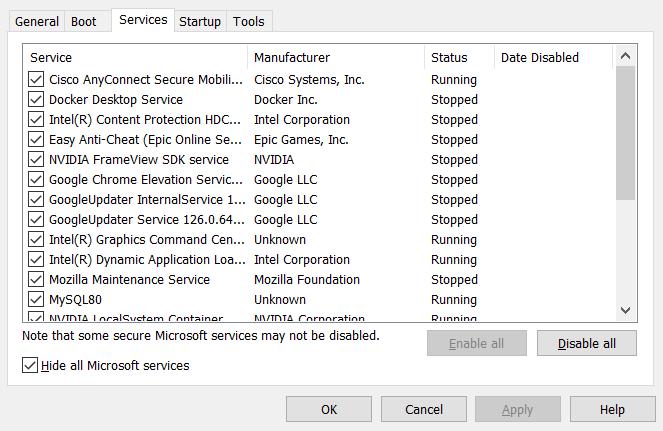The height and width of the screenshot is (431, 663).
Task: Open the Tools tab
Action: coord(249,21)
